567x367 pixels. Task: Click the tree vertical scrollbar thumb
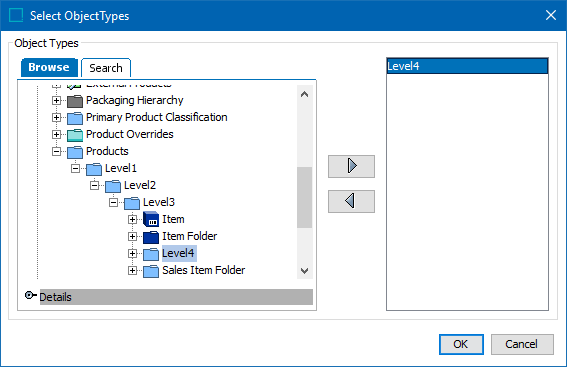click(304, 197)
